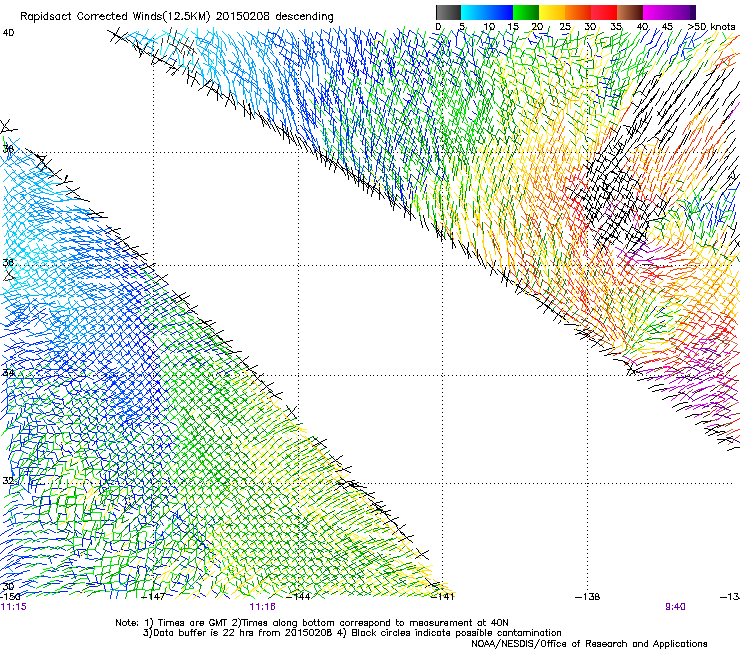This screenshot has height=650, width=740.
Task: Select the yellow 20–25 knot legend segment
Action: coord(552,12)
